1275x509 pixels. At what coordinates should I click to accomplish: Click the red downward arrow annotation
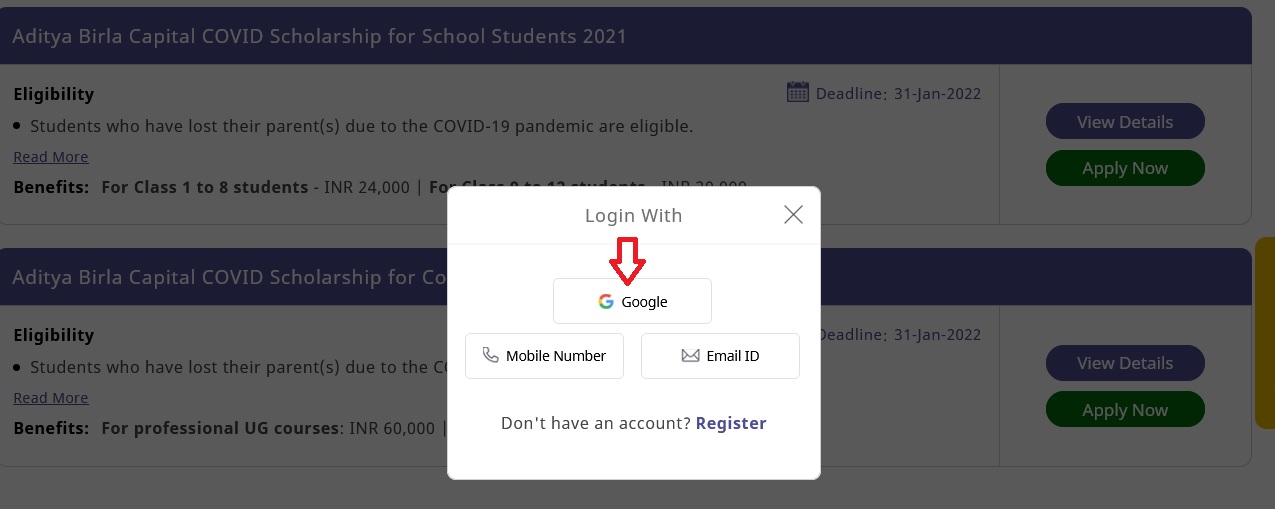pos(629,260)
